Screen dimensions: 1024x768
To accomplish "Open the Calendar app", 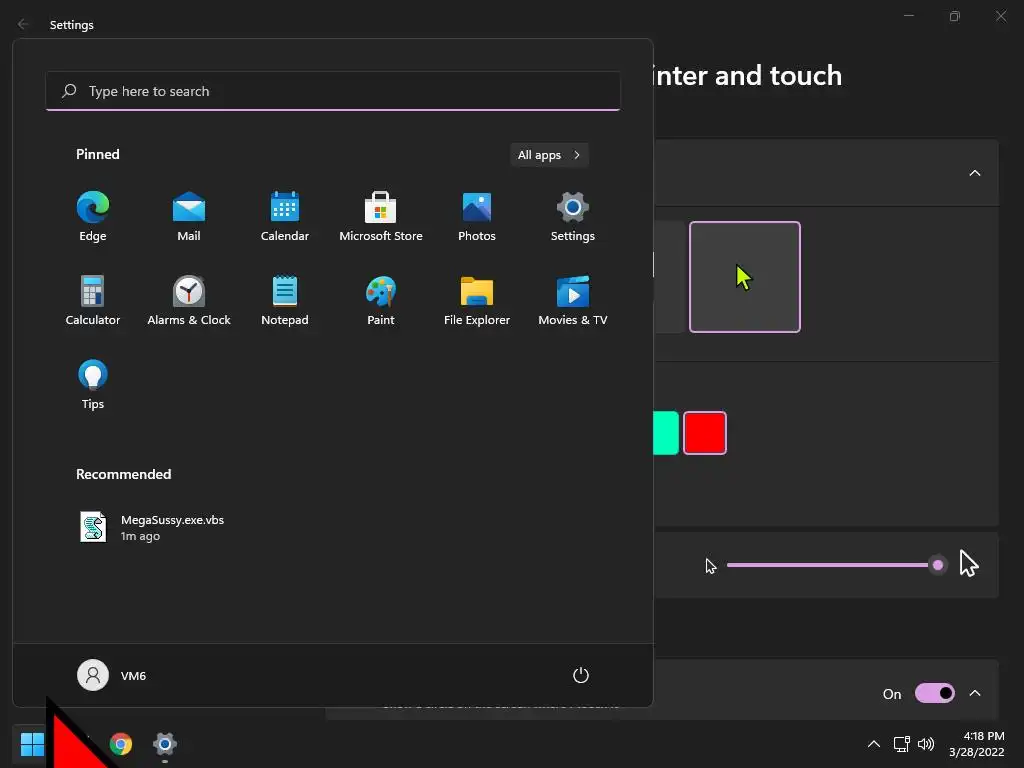I will [x=285, y=217].
